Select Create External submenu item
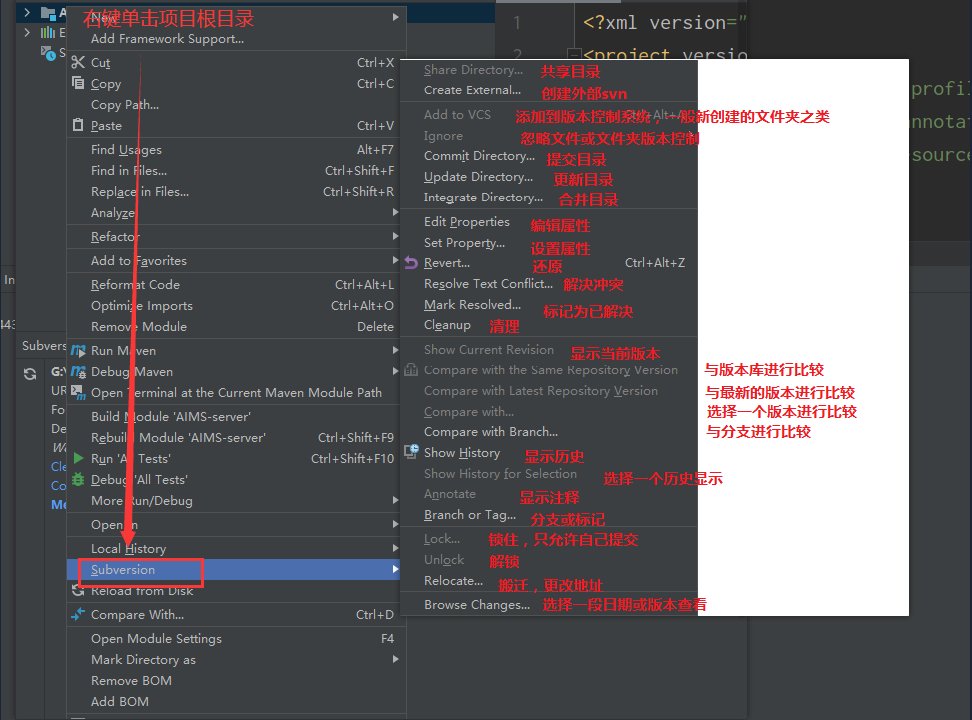The image size is (972, 720). click(x=472, y=90)
